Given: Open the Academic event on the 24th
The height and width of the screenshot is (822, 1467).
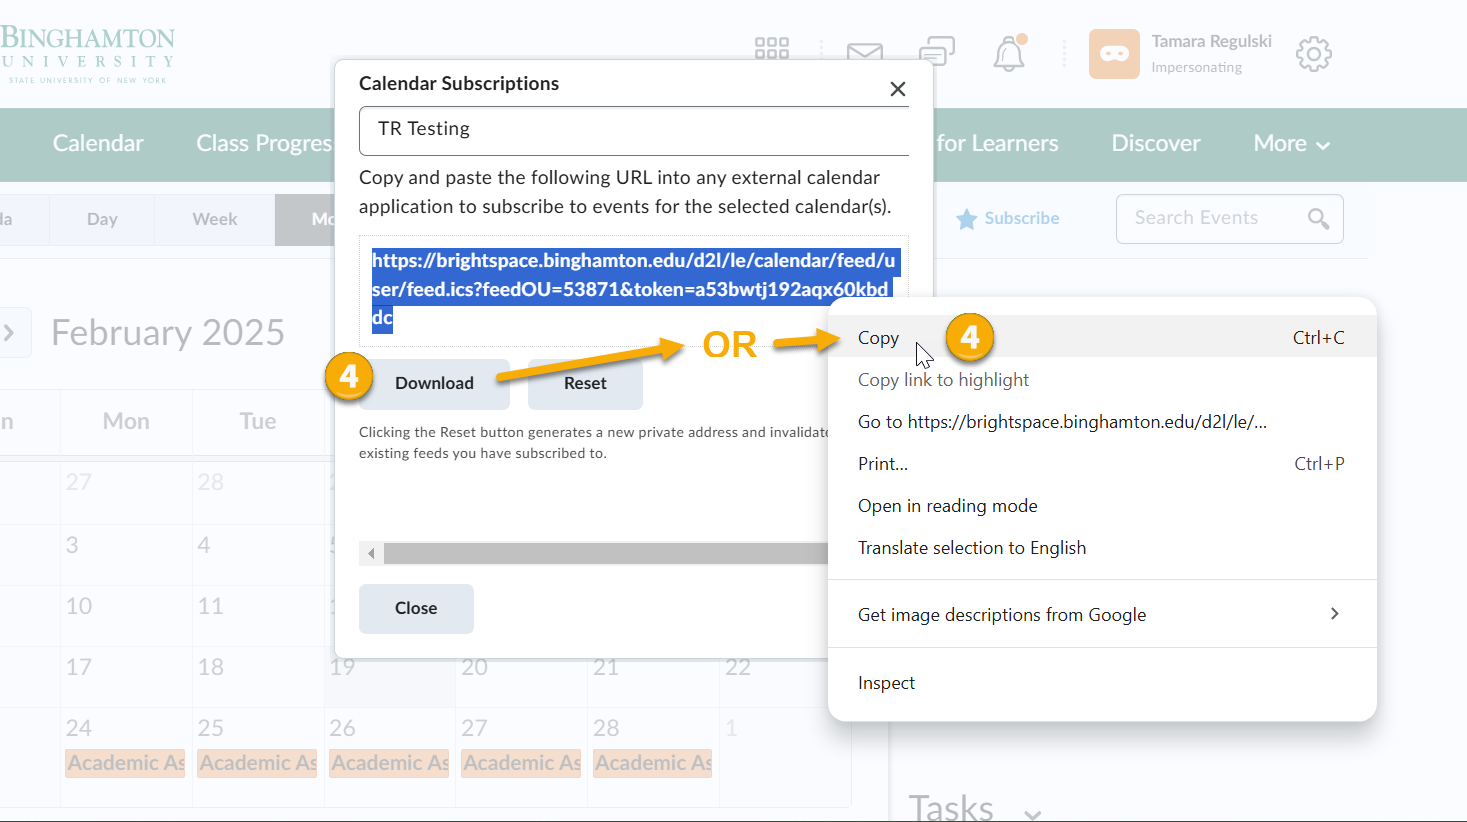Looking at the screenshot, I should (x=125, y=763).
